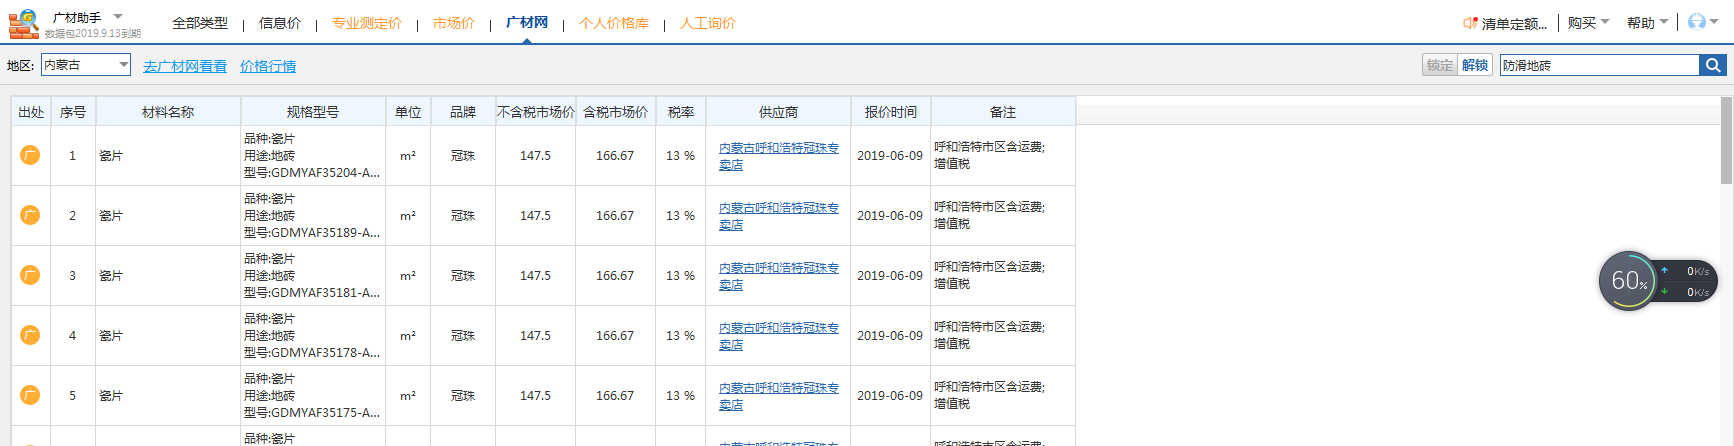Expand the 地区 内蒙古 combo box
This screenshot has height=446, width=1734.
pos(86,65)
